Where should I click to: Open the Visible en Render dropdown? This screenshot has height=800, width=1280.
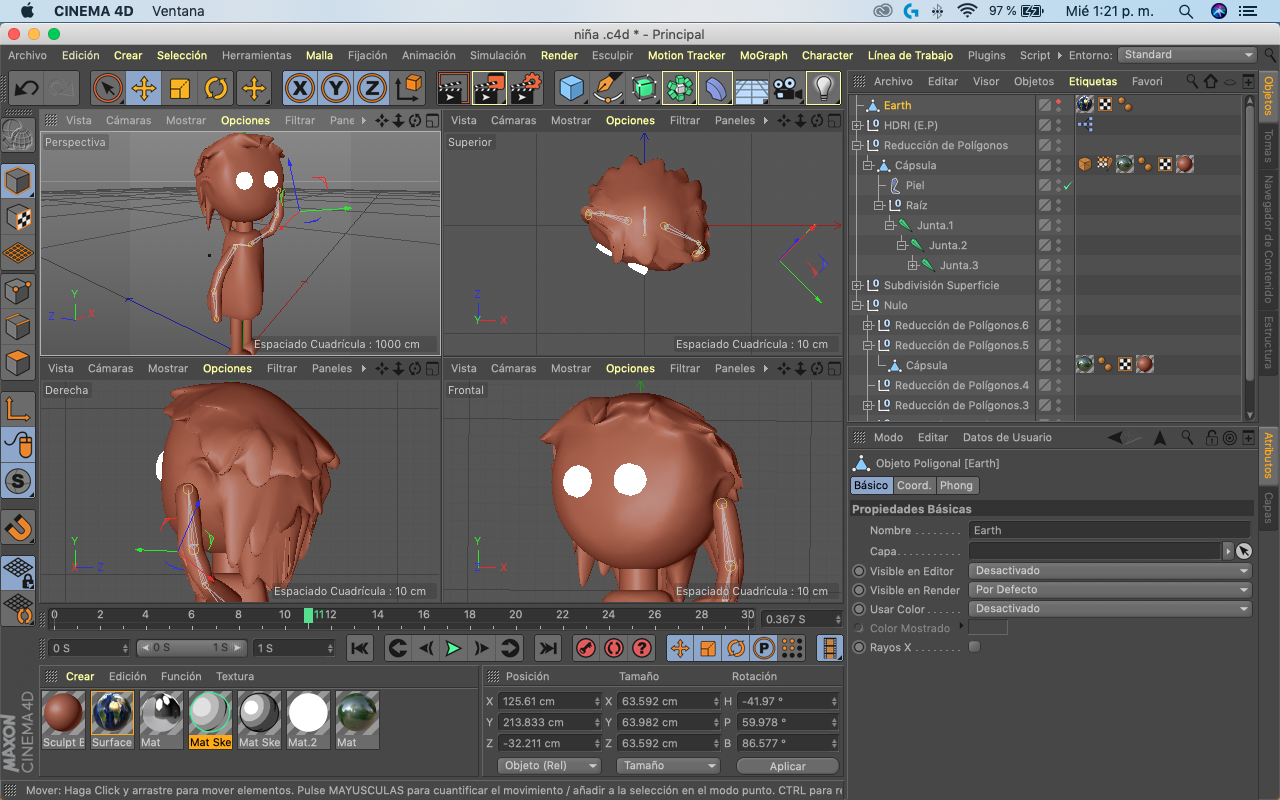tap(1110, 590)
